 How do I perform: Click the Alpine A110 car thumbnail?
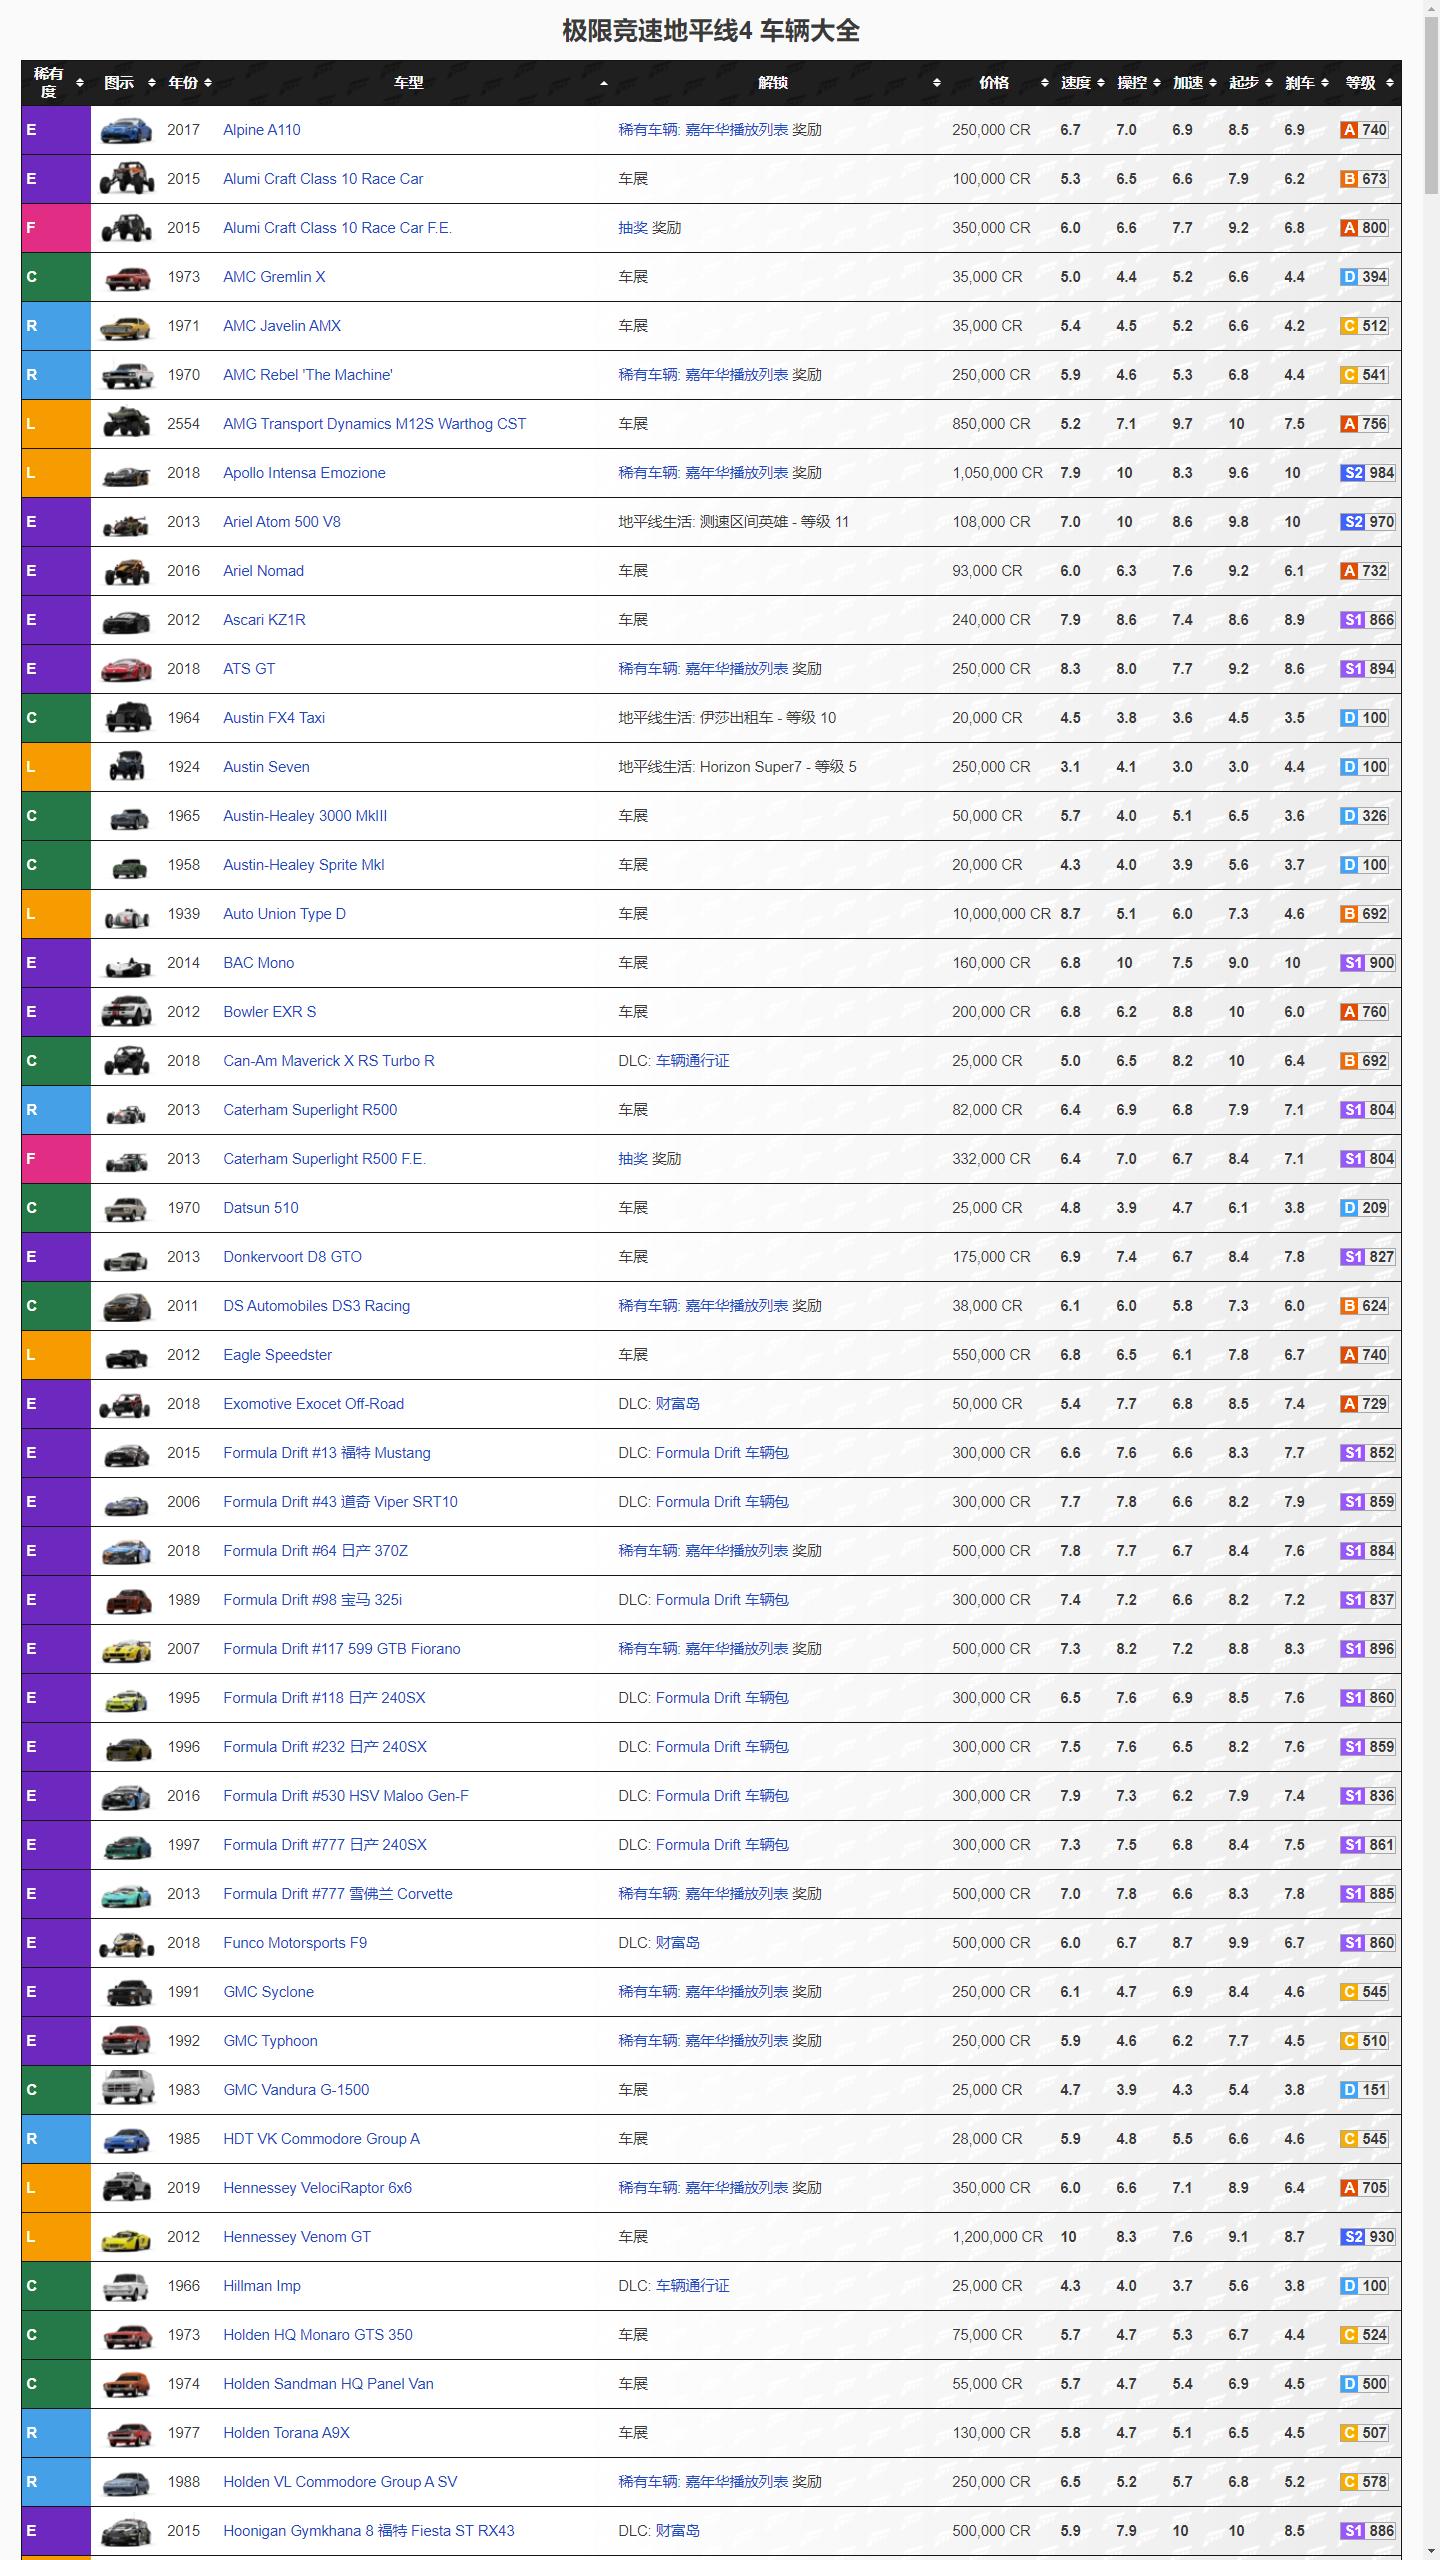[127, 130]
